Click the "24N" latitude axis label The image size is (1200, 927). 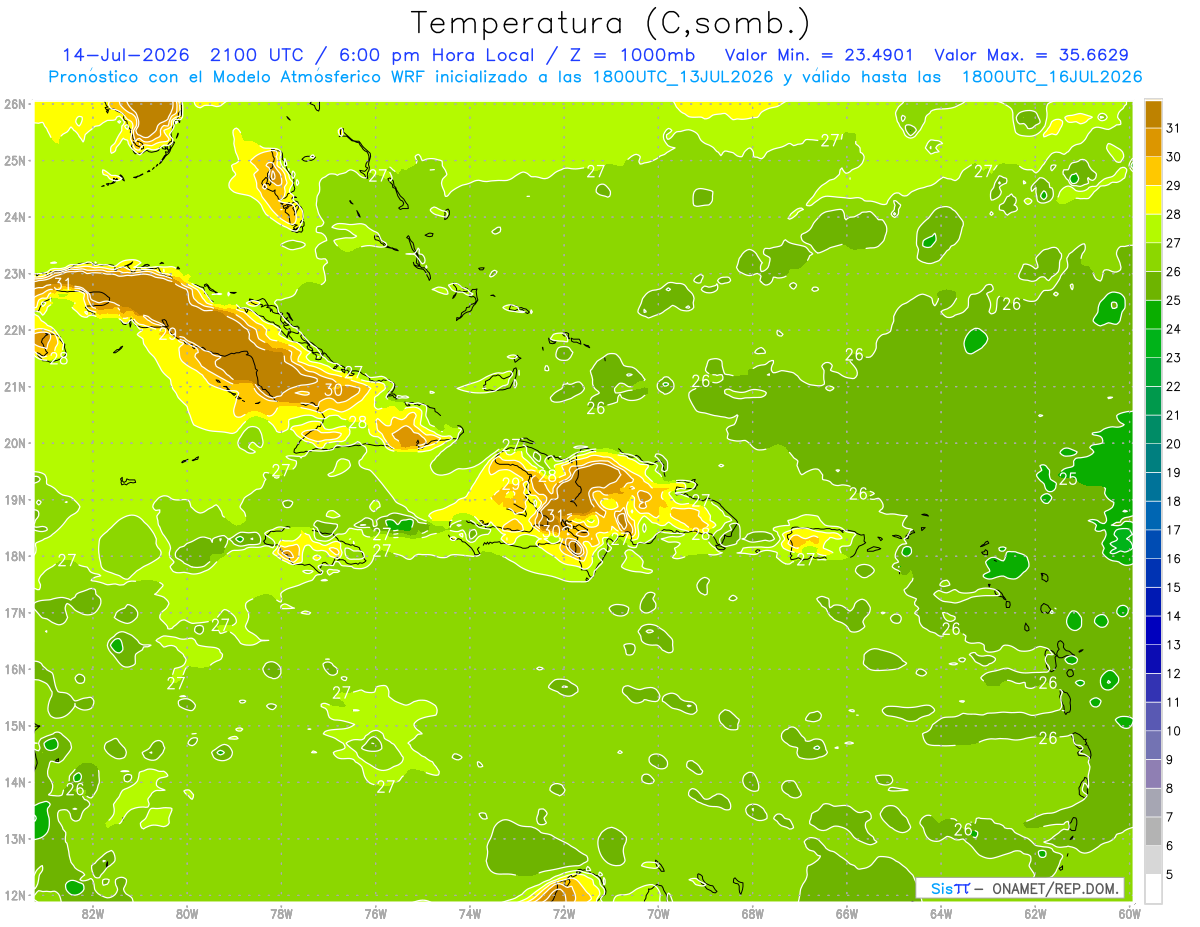coord(14,217)
